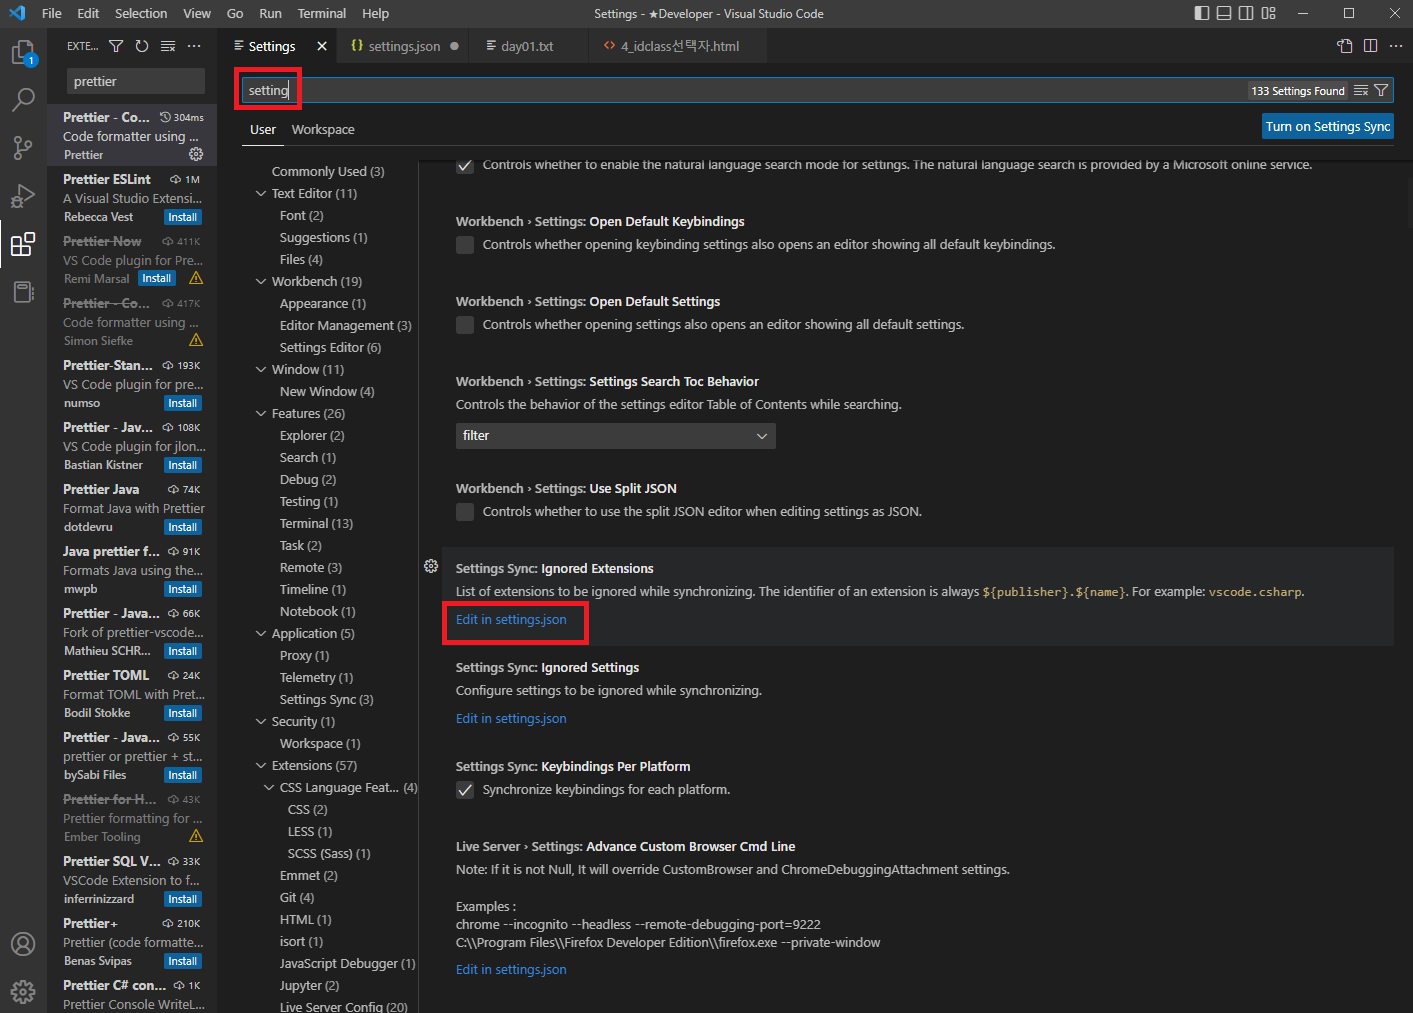Open the Explorer view in activity bar

[x=23, y=53]
